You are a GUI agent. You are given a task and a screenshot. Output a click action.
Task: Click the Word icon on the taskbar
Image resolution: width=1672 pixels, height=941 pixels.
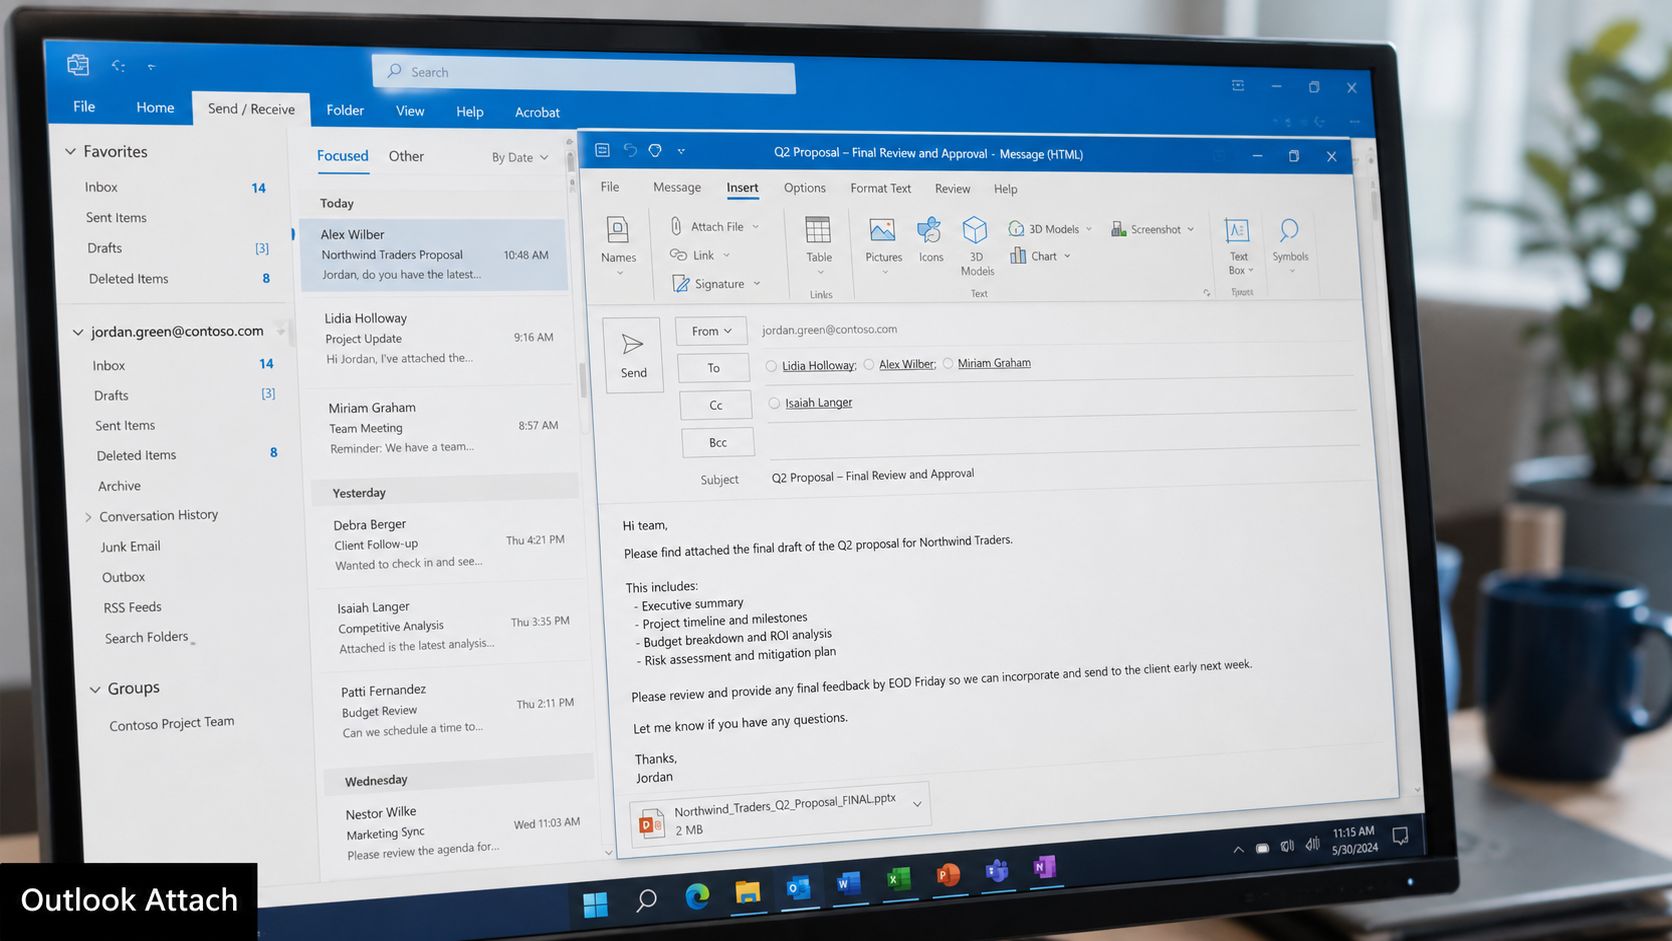pyautogui.click(x=848, y=882)
